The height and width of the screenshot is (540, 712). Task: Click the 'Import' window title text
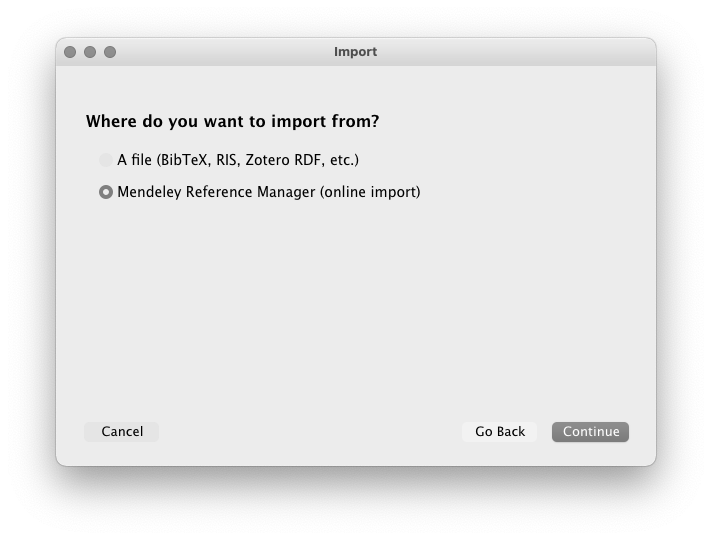356,52
